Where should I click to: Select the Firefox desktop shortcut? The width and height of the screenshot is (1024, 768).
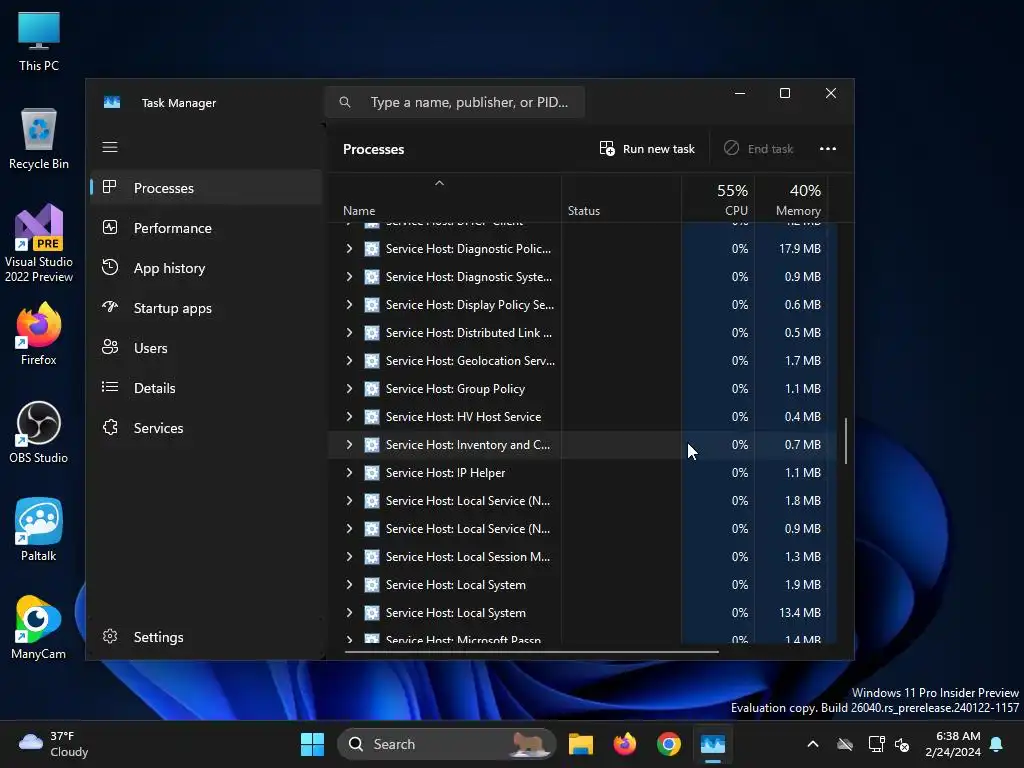coord(39,334)
